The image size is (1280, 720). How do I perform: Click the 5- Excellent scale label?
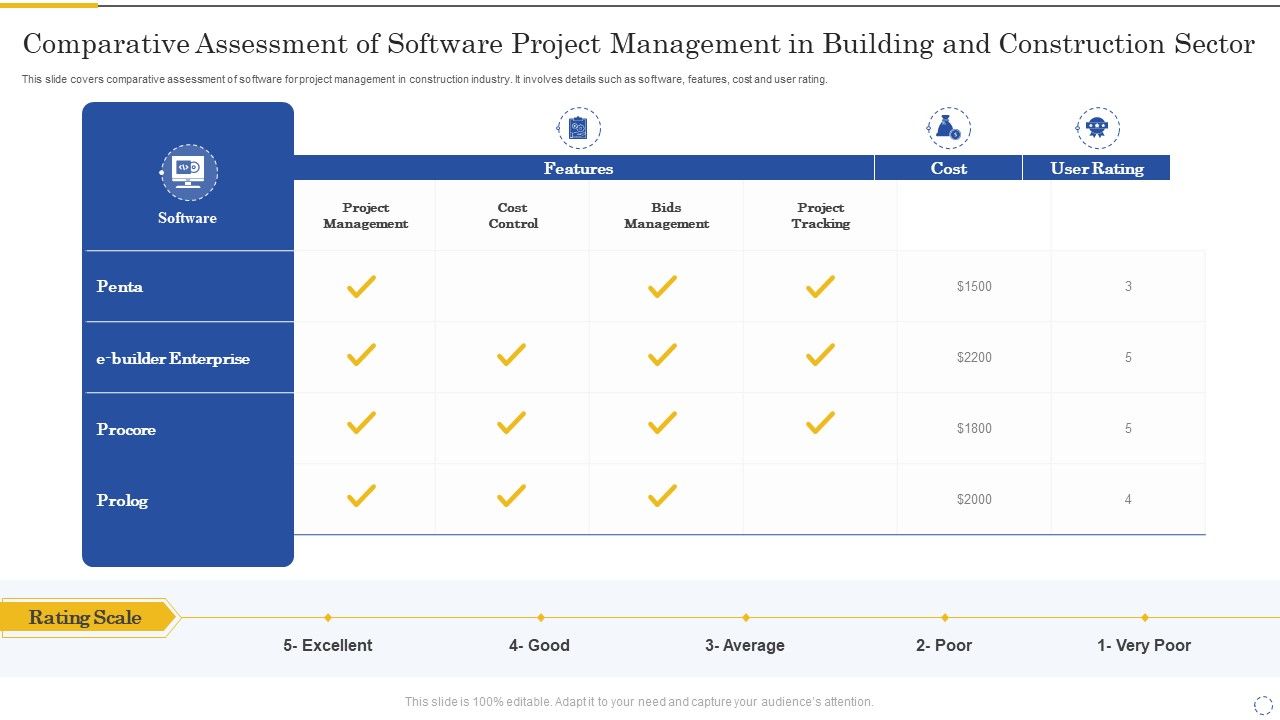(x=328, y=646)
